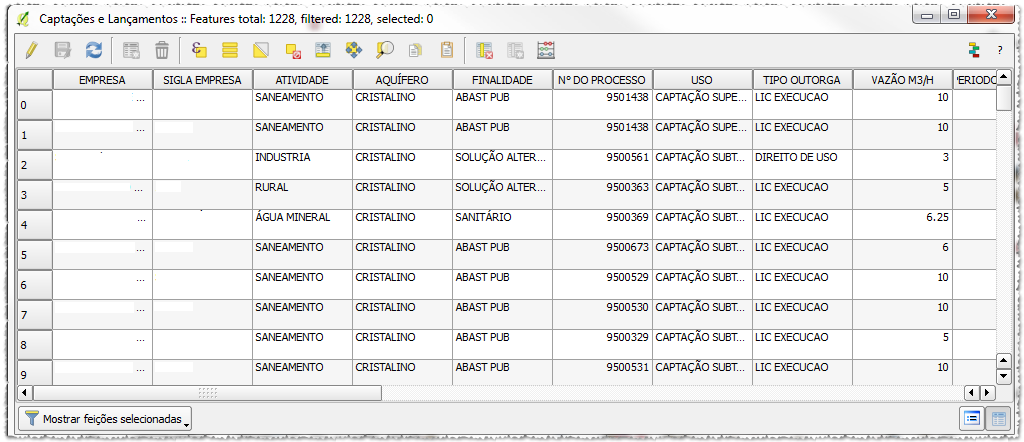Zoom map to selected rows icon
Viewport: 1024px width, 442px height.
[385, 49]
